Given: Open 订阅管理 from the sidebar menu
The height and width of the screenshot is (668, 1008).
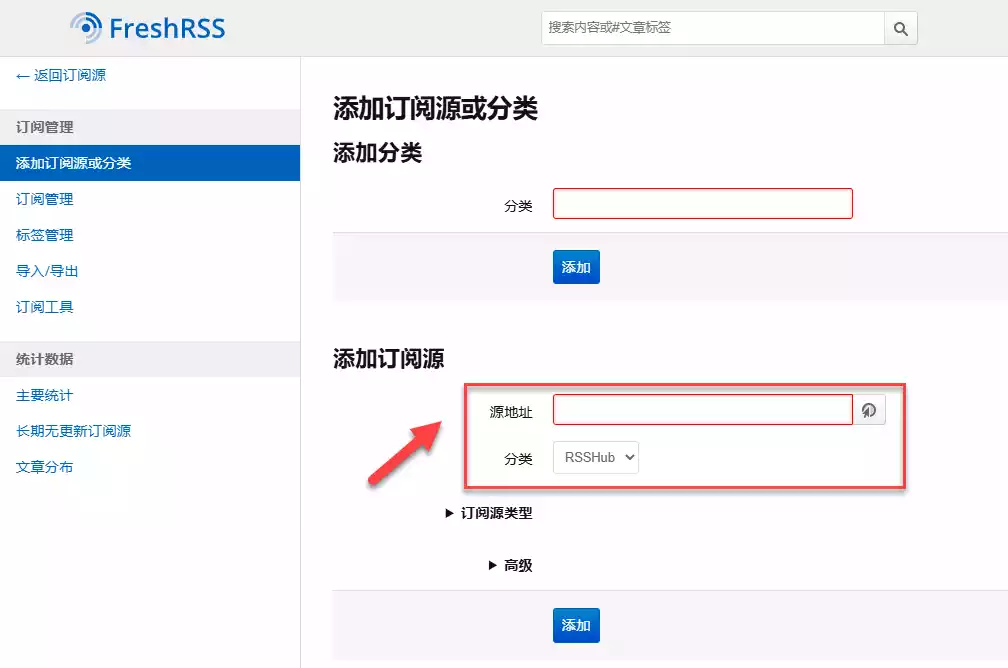Looking at the screenshot, I should pyautogui.click(x=43, y=198).
